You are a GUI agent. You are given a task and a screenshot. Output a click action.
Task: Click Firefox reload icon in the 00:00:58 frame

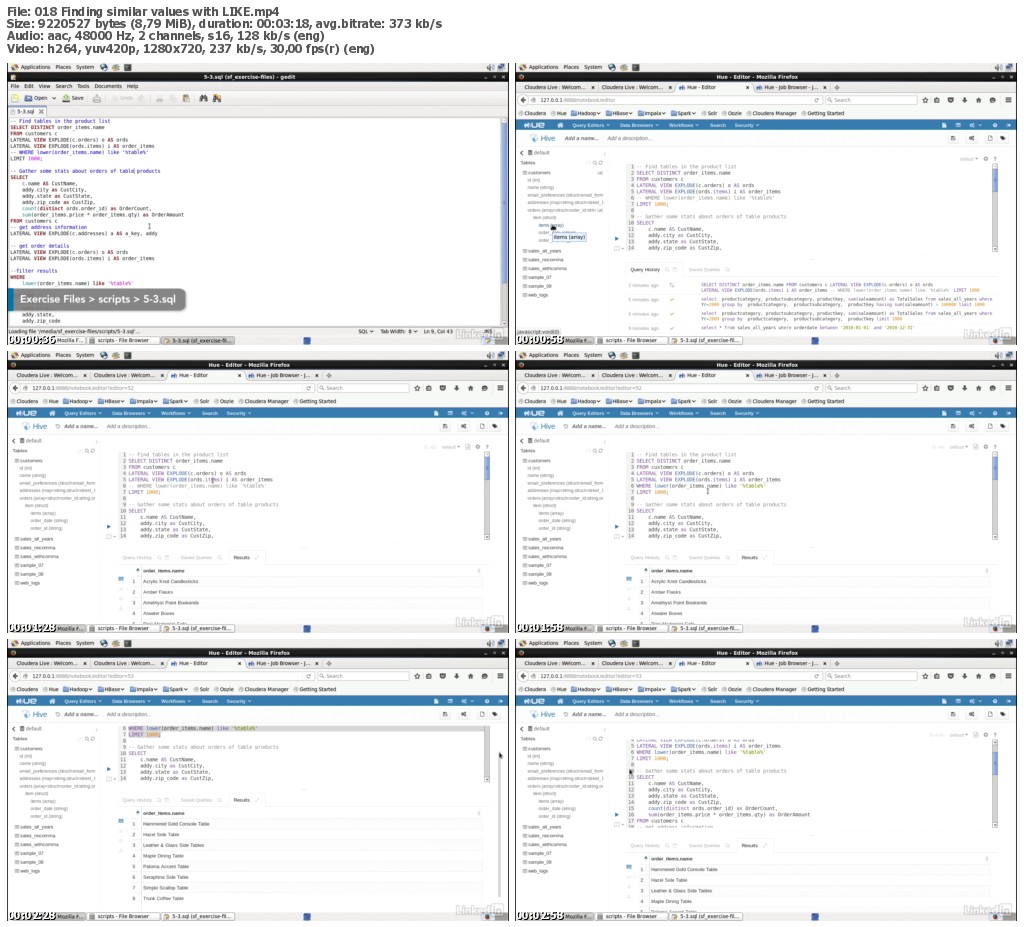(816, 100)
